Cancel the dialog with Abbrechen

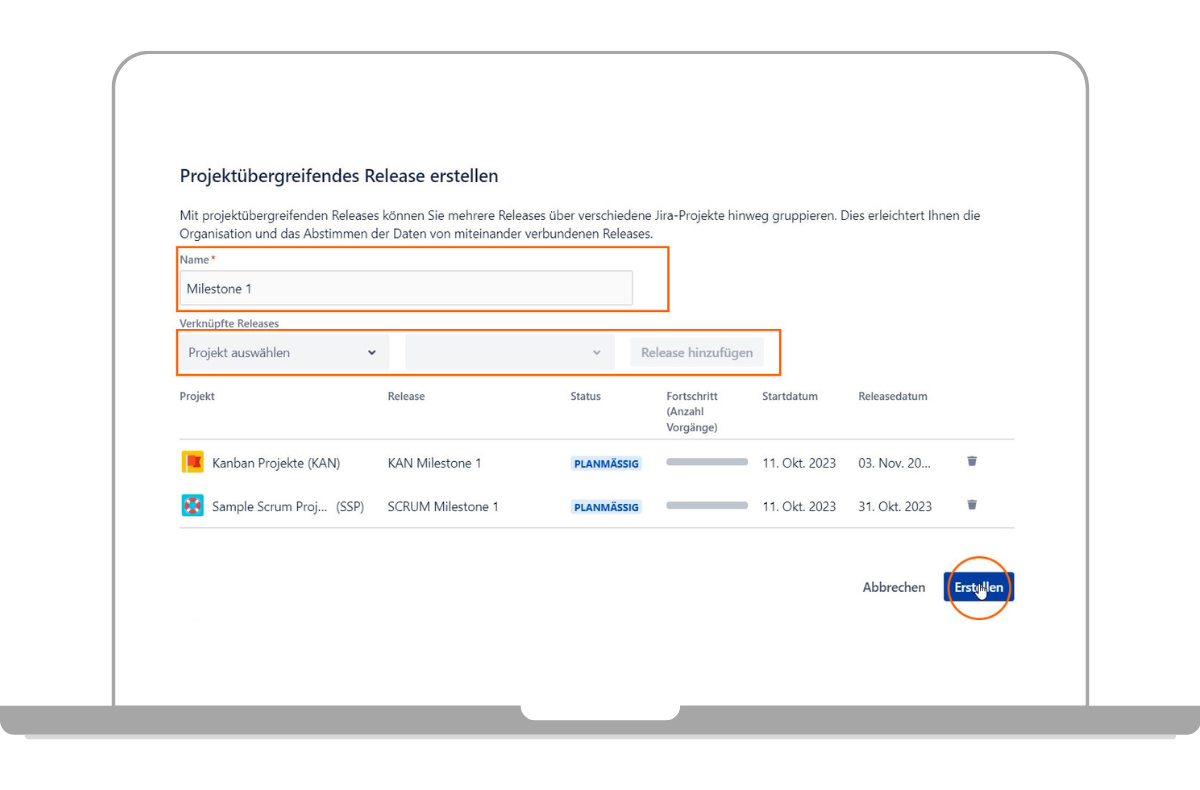[893, 588]
